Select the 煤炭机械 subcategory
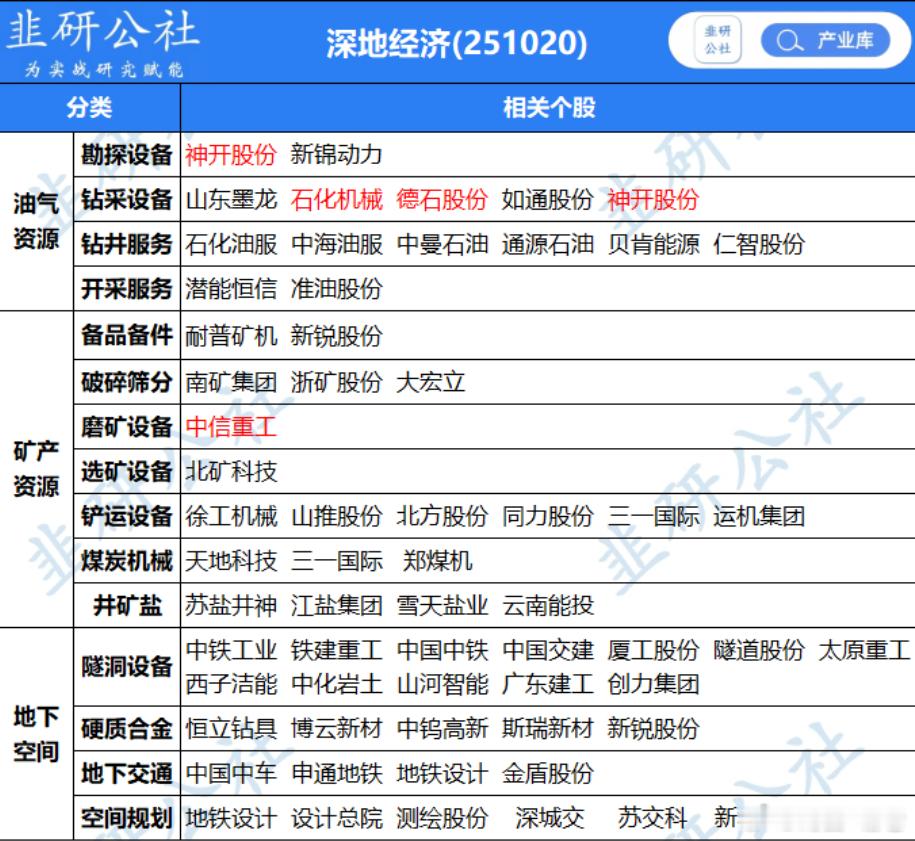Screen dimensions: 915x841 pos(127,561)
